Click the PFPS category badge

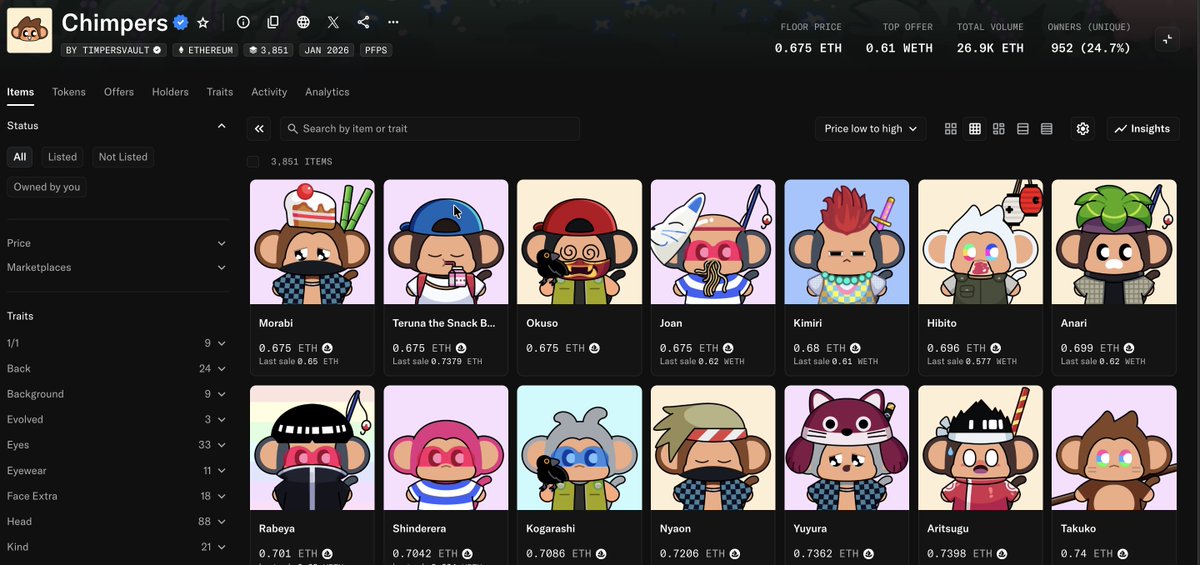tap(375, 49)
